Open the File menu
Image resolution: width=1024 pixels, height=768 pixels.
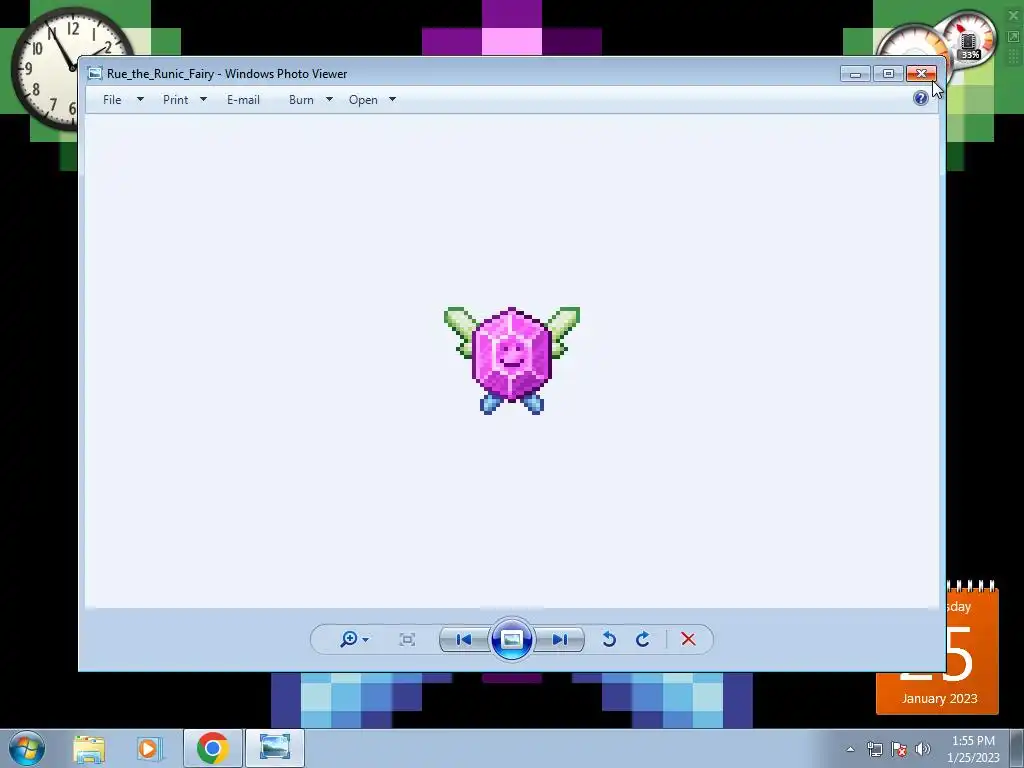[x=112, y=99]
